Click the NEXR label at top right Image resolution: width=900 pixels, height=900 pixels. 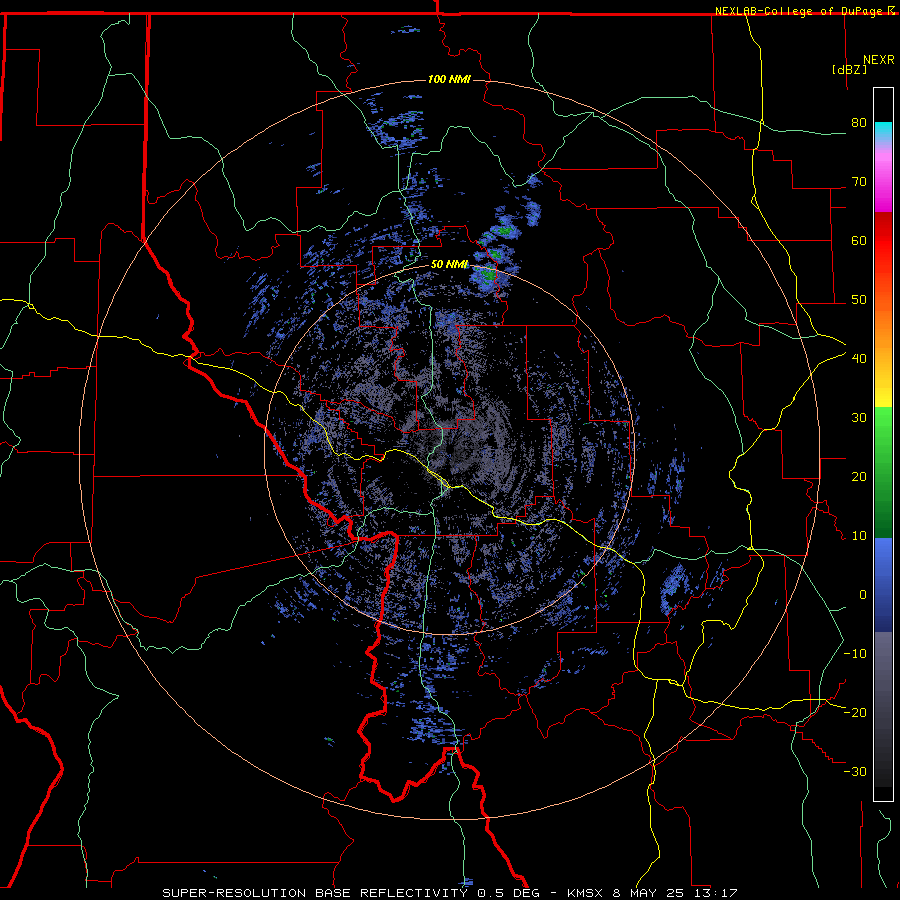click(x=879, y=60)
